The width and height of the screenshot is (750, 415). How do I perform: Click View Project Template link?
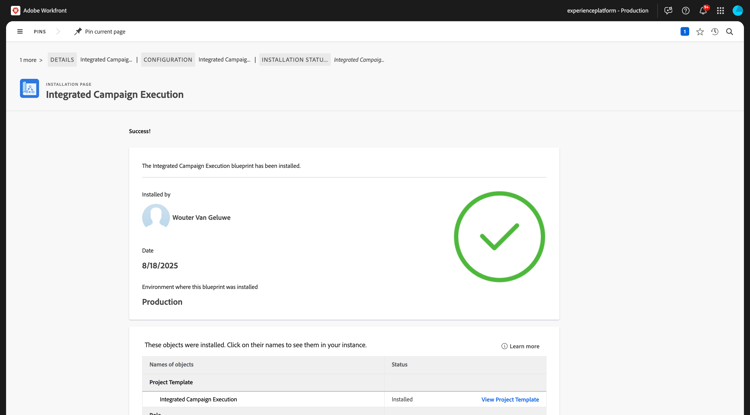tap(510, 399)
